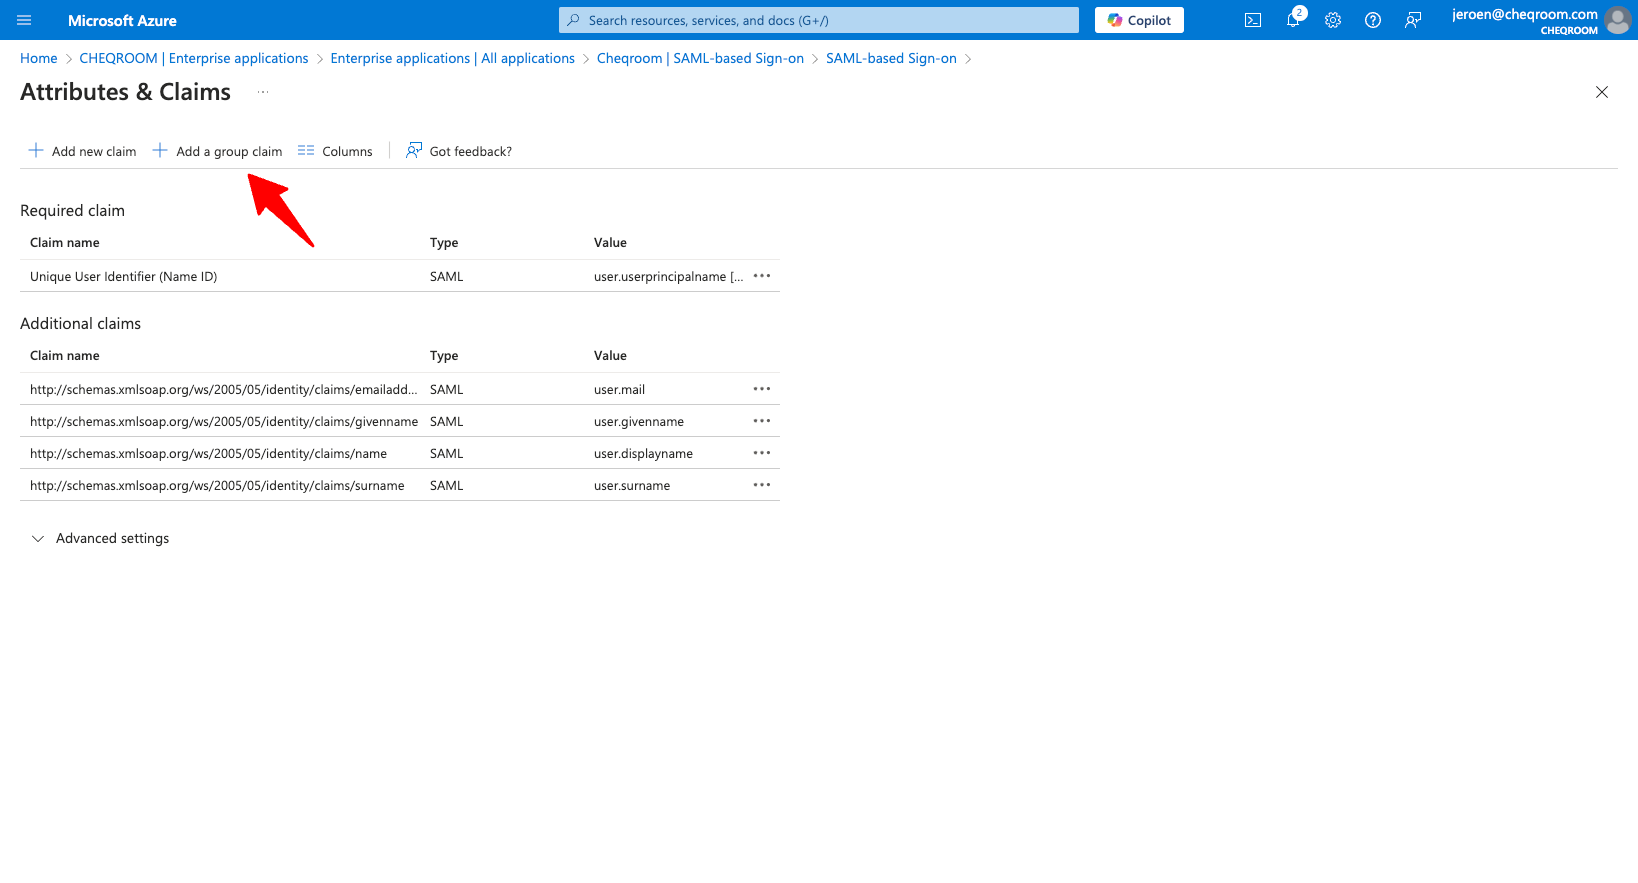Open the givenname claim row

(x=224, y=421)
